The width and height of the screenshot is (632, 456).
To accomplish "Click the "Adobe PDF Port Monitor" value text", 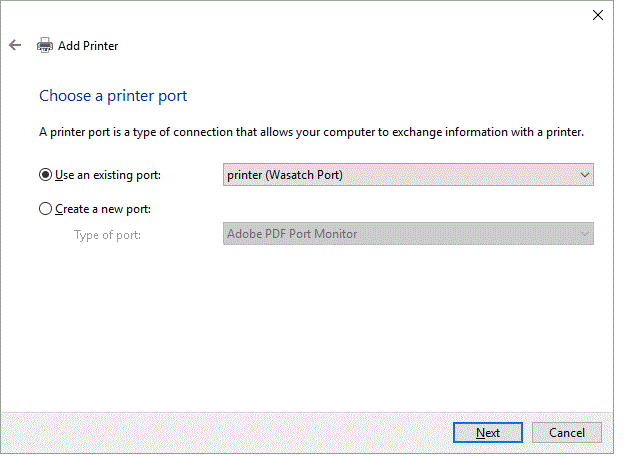I will tap(292, 234).
